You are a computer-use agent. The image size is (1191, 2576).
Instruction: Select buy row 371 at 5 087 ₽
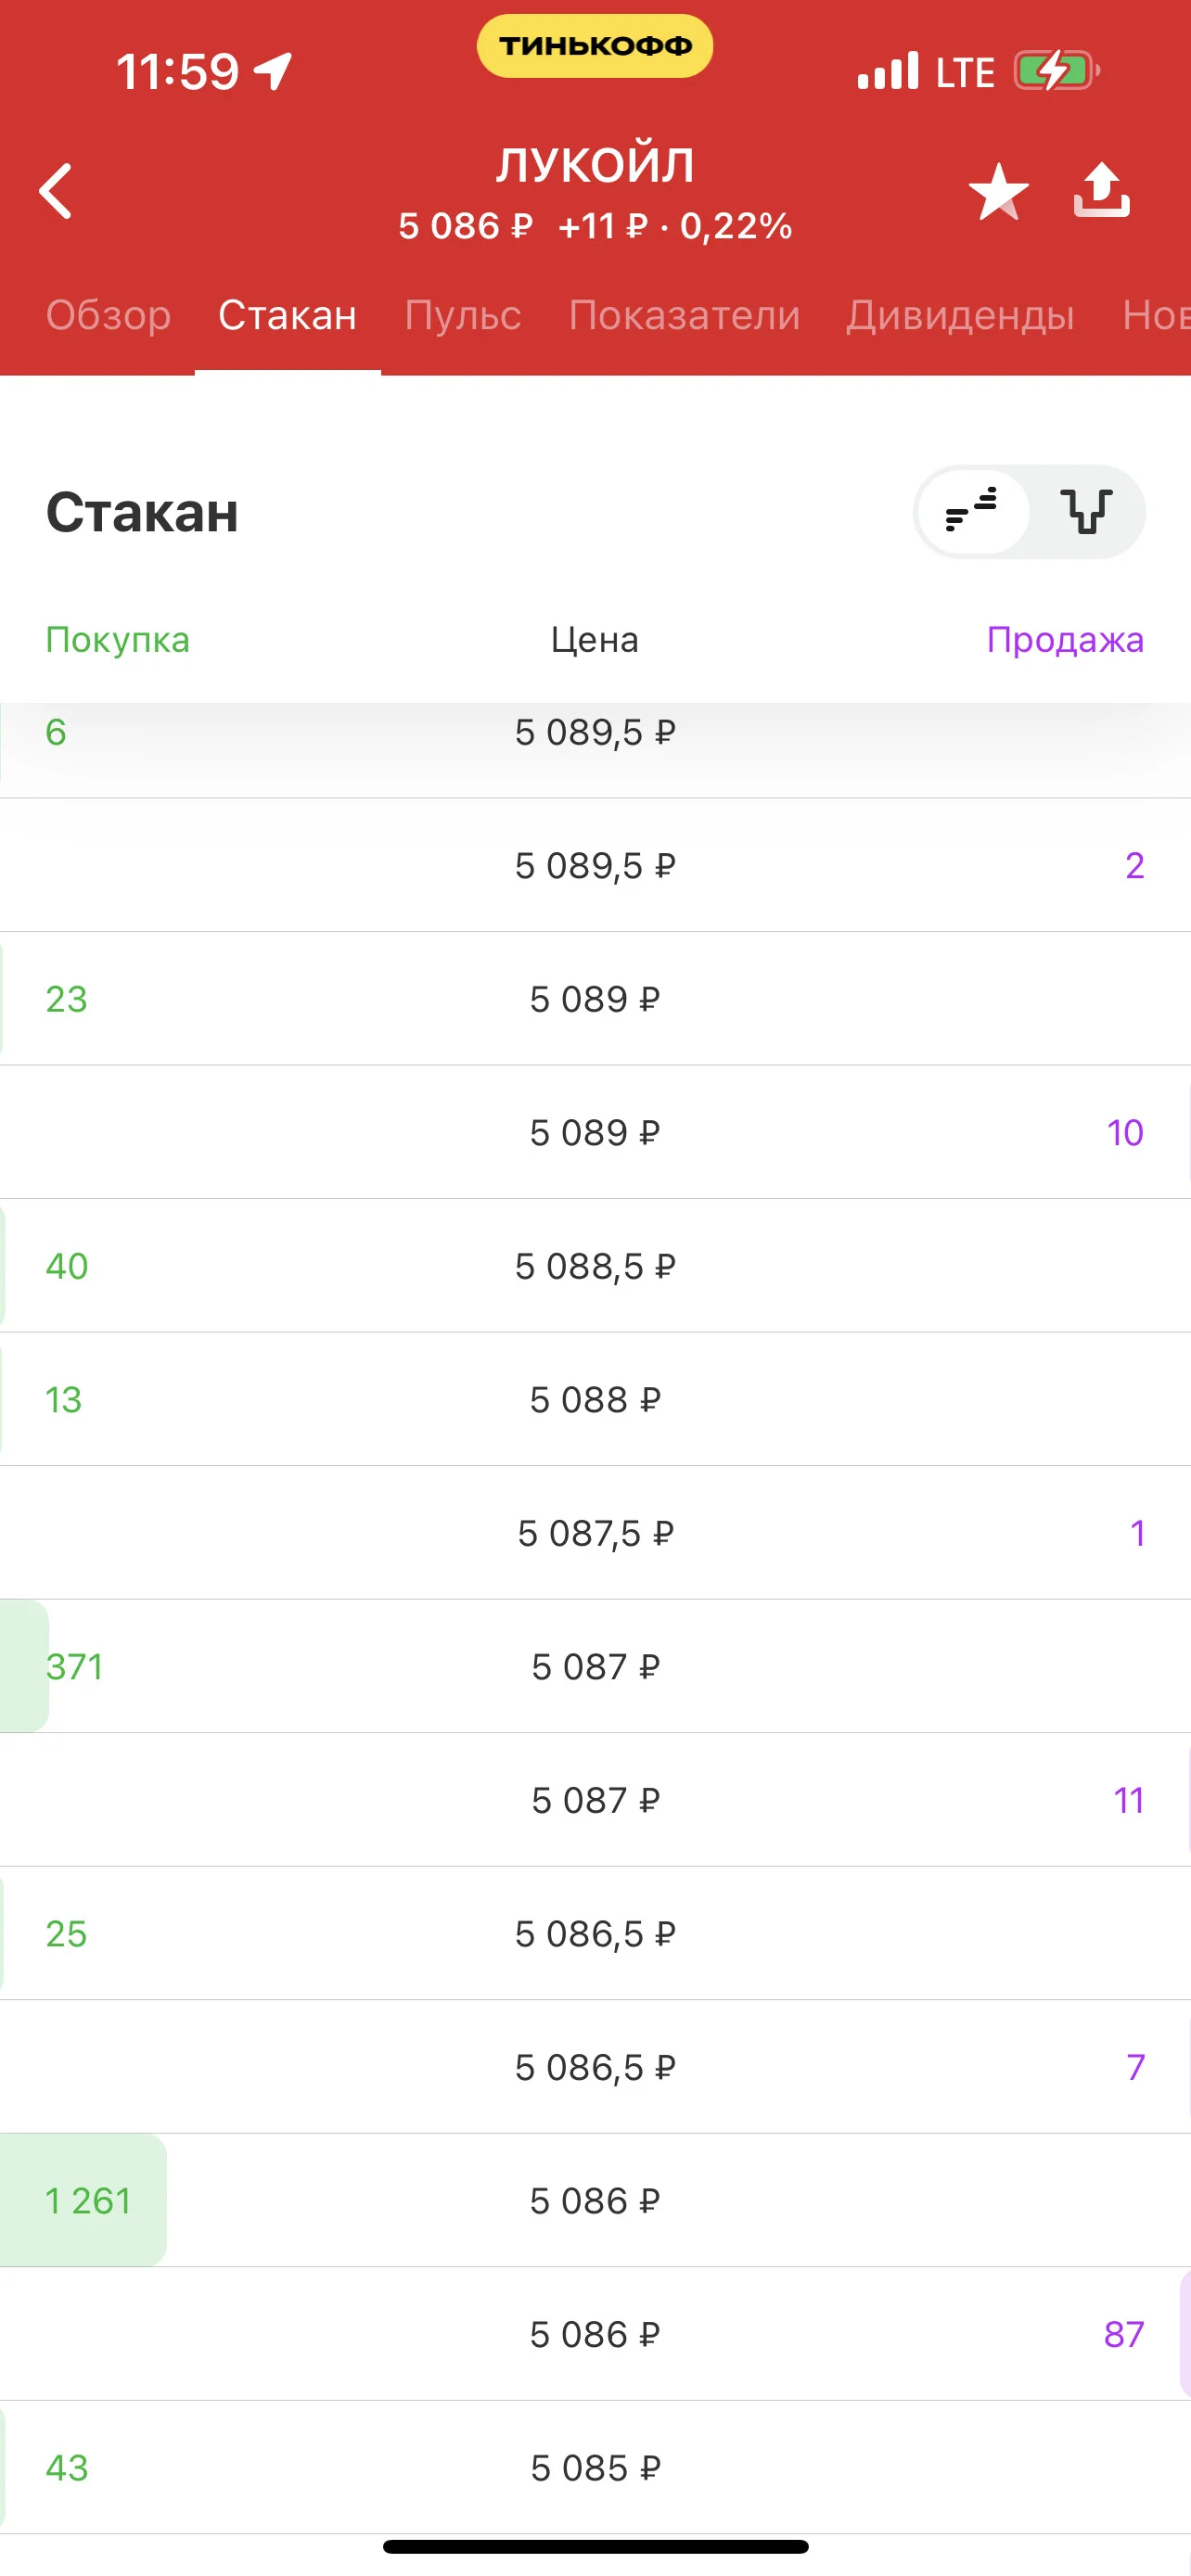pyautogui.click(x=595, y=1666)
